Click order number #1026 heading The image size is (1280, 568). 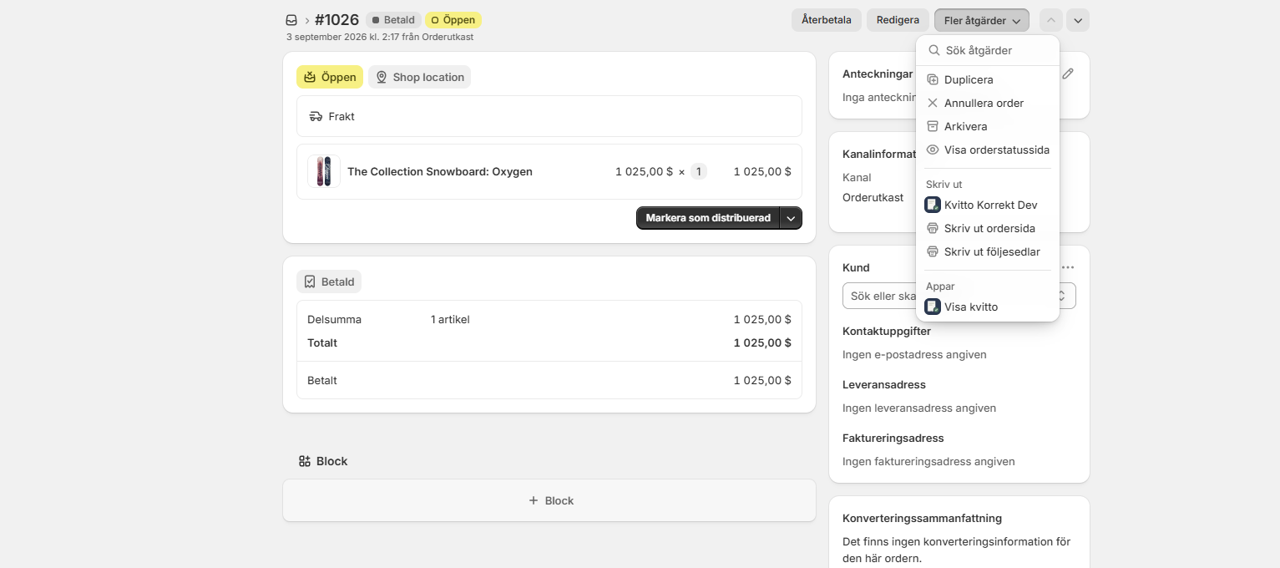coord(337,20)
